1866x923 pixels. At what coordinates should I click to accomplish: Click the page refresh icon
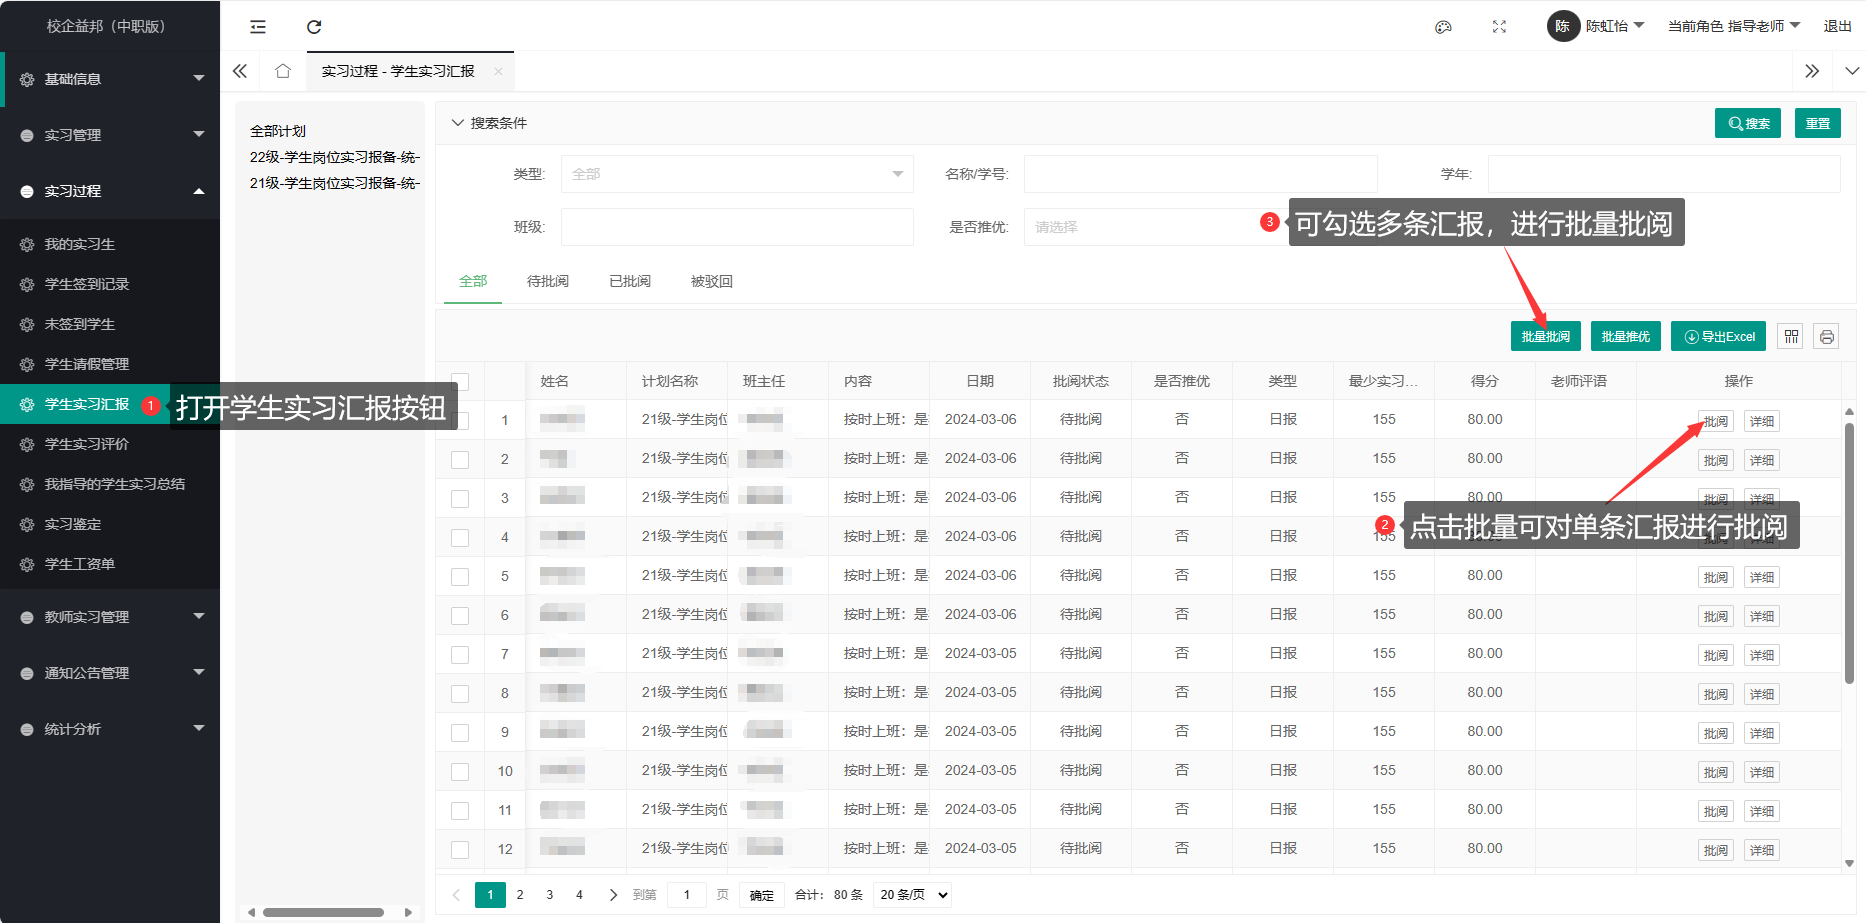click(x=314, y=27)
